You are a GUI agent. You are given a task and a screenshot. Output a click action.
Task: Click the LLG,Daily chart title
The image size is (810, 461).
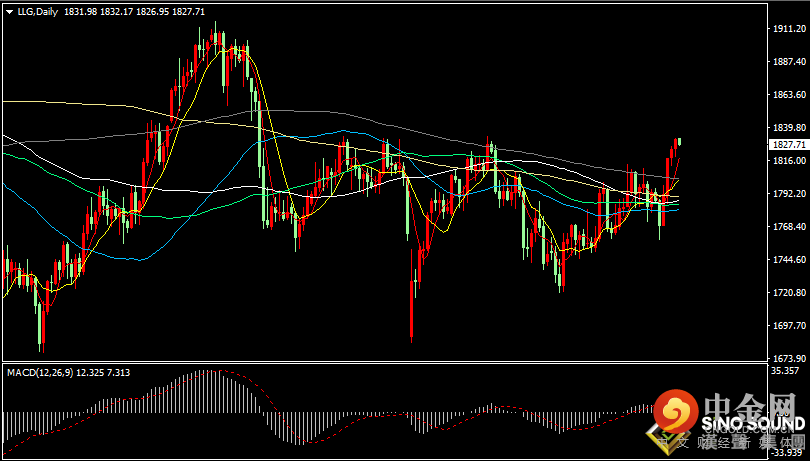[x=38, y=12]
